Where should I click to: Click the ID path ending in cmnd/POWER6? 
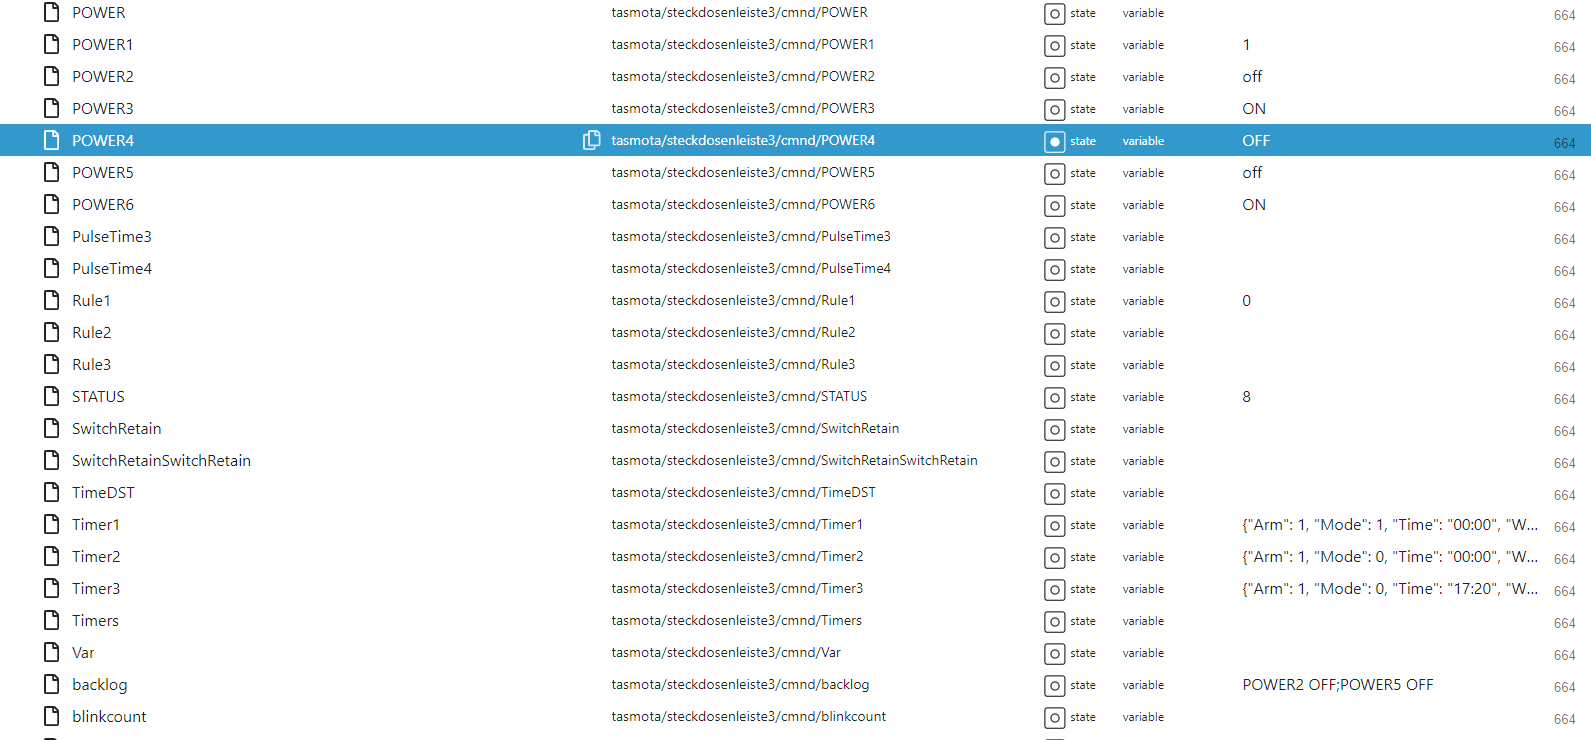743,204
